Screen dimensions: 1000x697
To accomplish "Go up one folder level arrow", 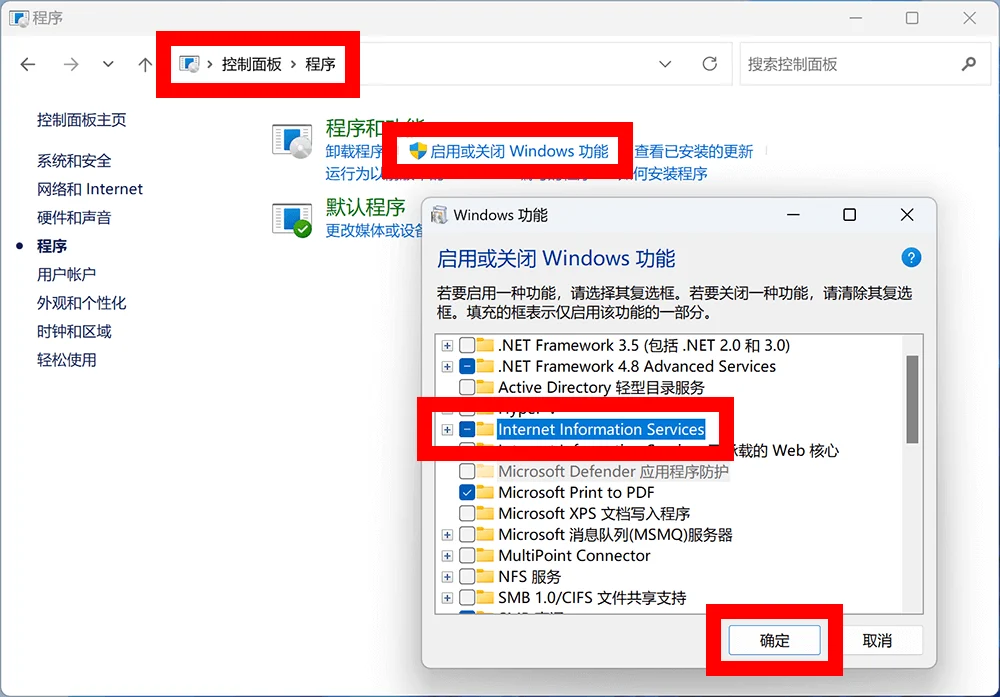I will [145, 64].
